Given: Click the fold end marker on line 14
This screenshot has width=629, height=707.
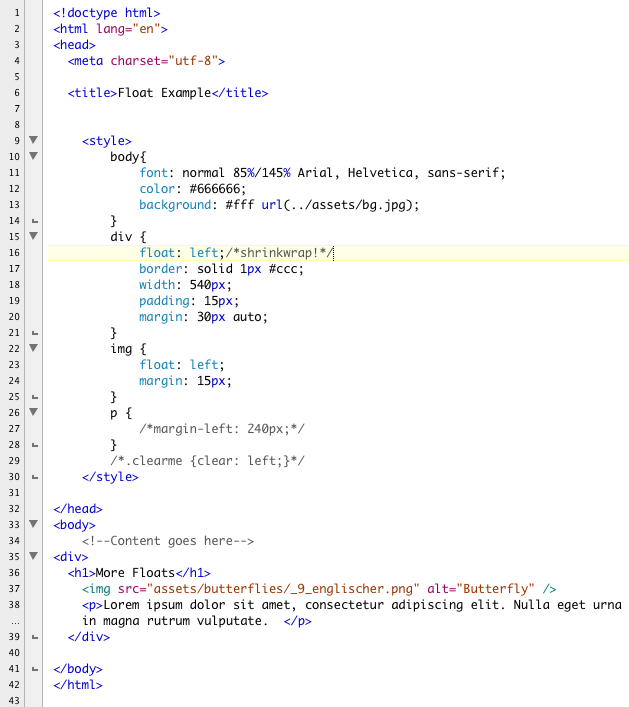Looking at the screenshot, I should 33,220.
